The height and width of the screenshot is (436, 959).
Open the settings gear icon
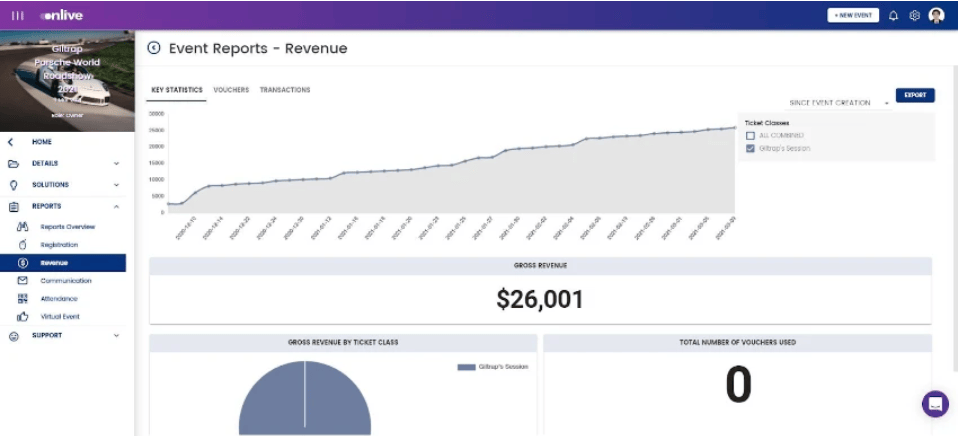(x=914, y=16)
